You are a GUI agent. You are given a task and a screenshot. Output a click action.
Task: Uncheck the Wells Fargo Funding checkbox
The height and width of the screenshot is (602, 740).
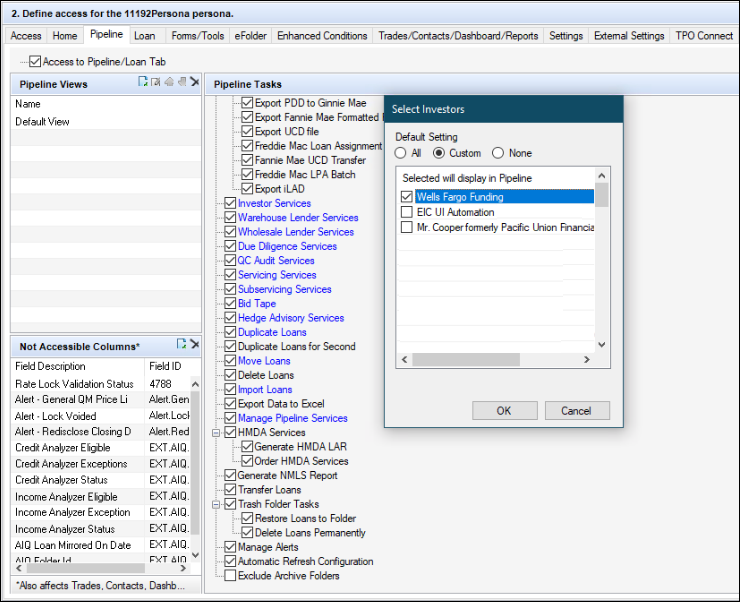pyautogui.click(x=407, y=197)
